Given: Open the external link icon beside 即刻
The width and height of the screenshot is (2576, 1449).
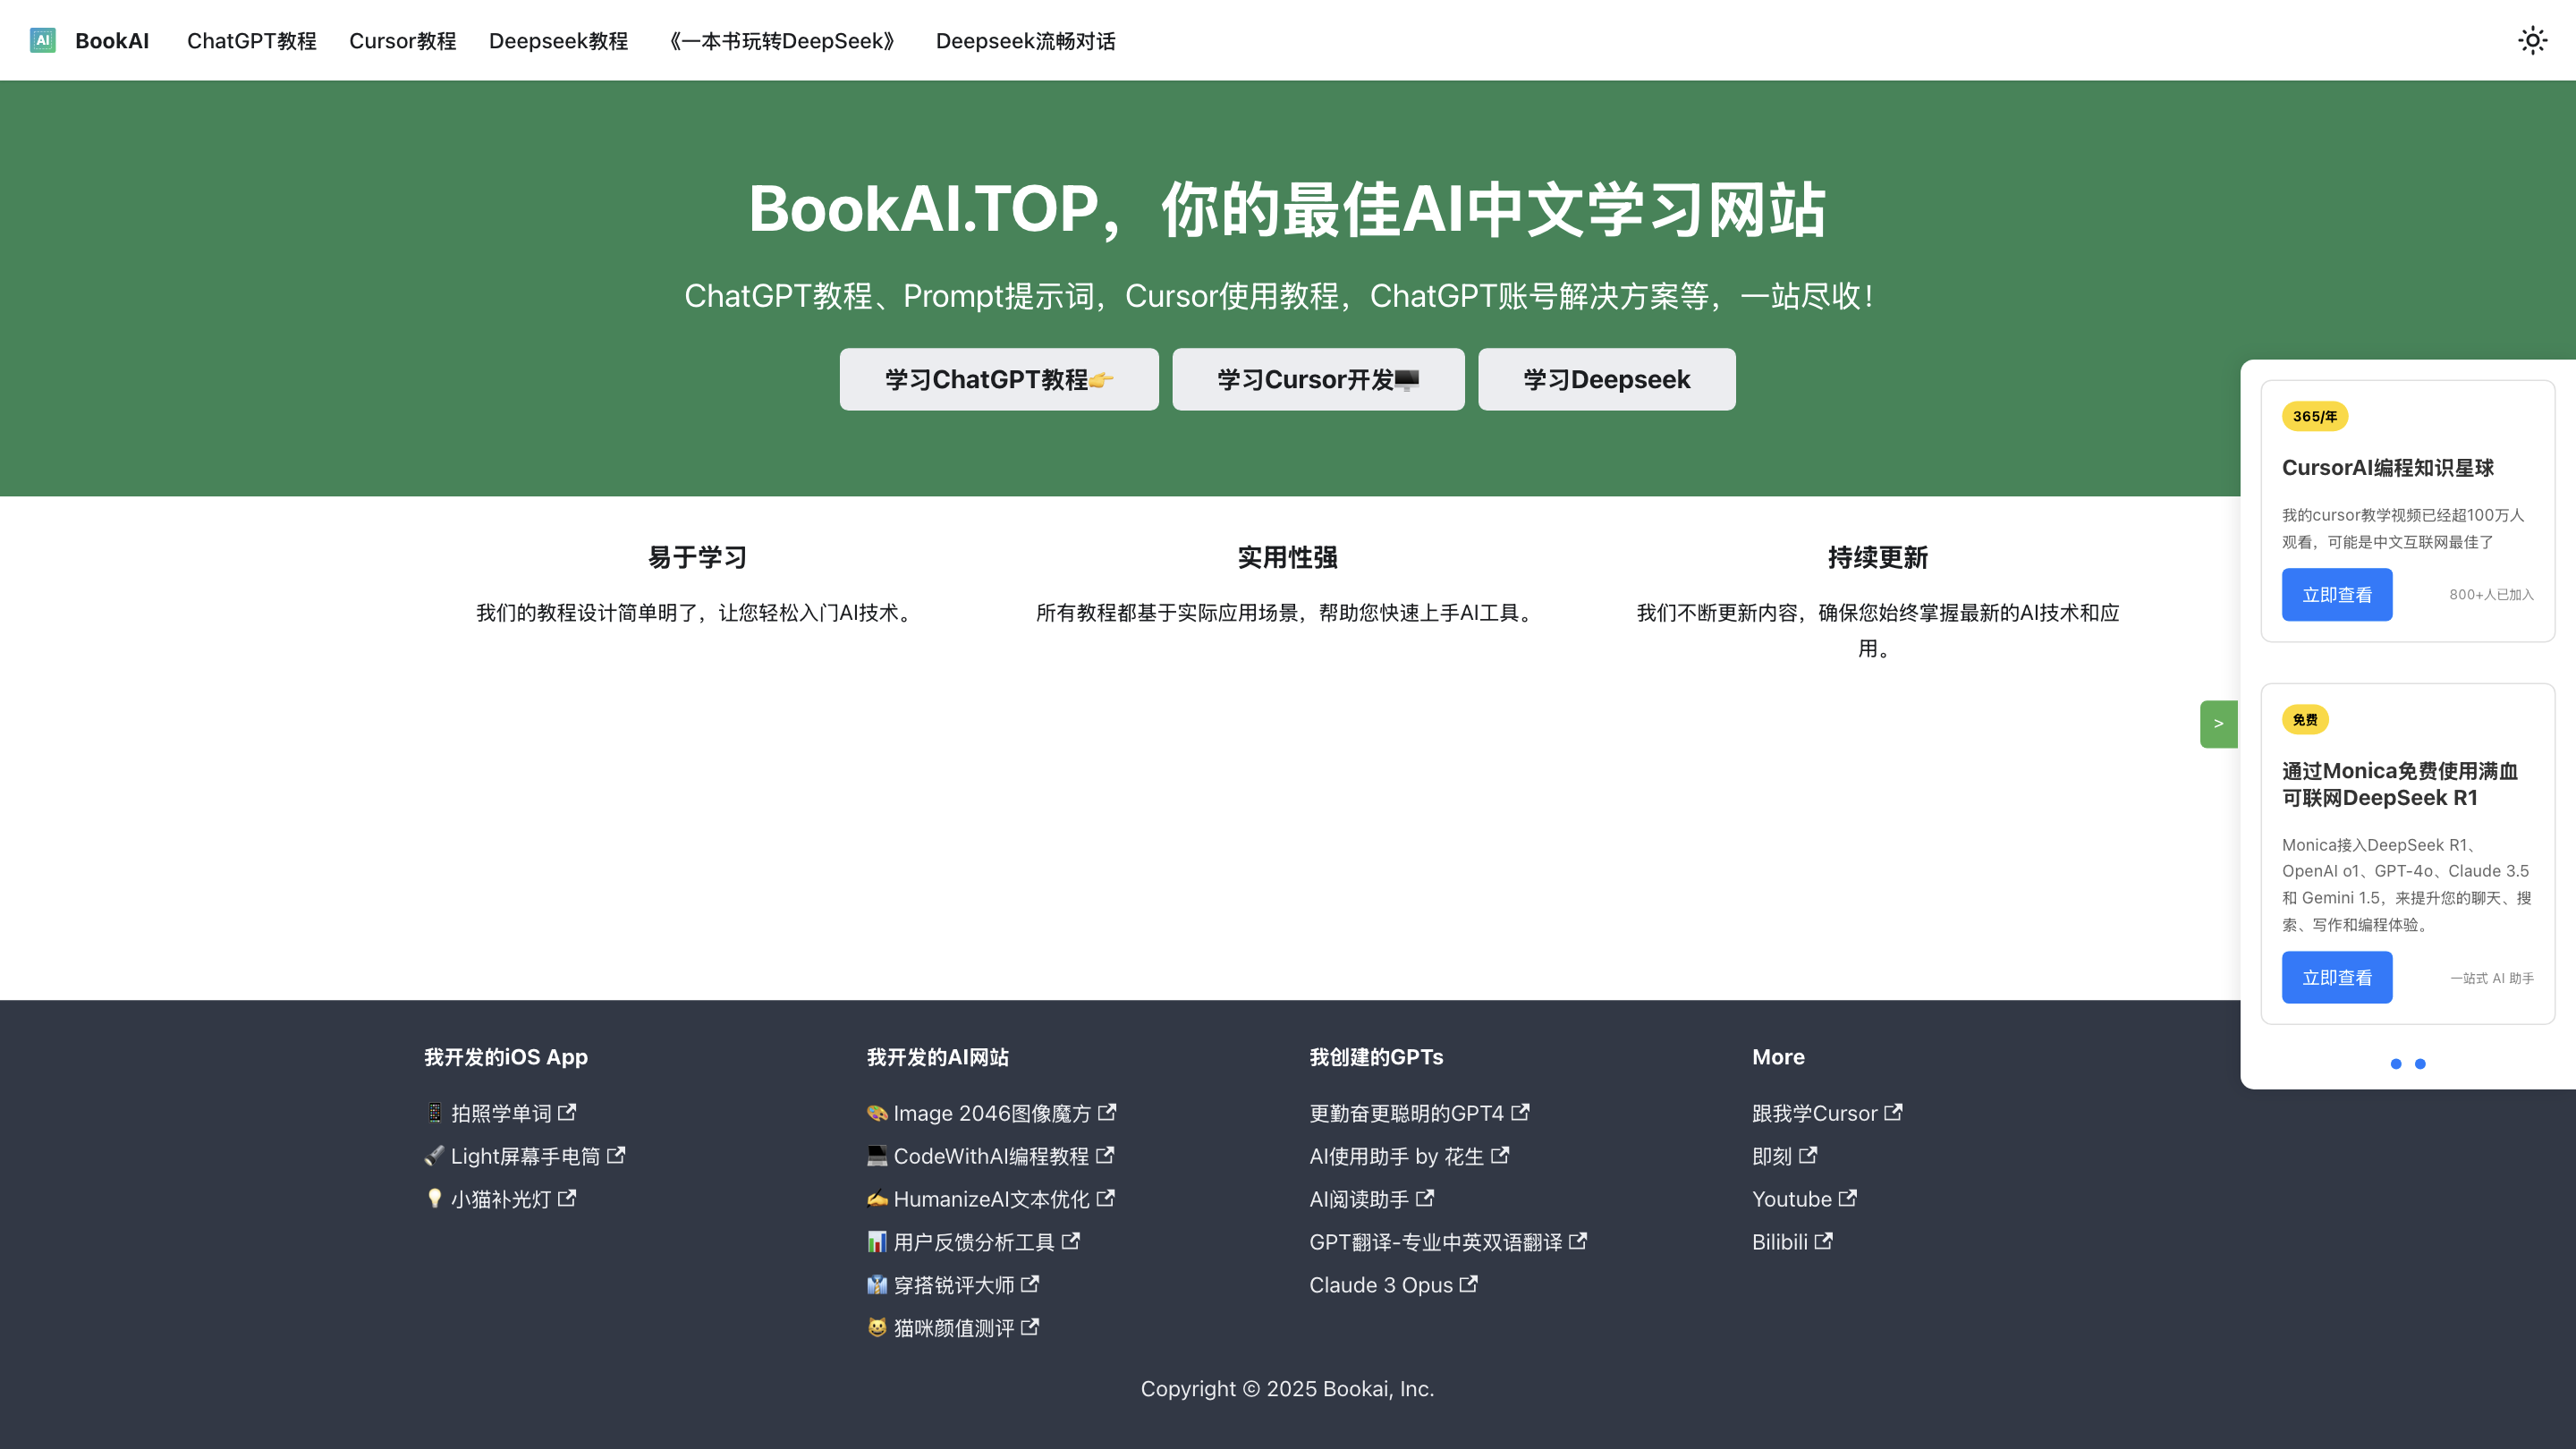Looking at the screenshot, I should tap(1807, 1155).
